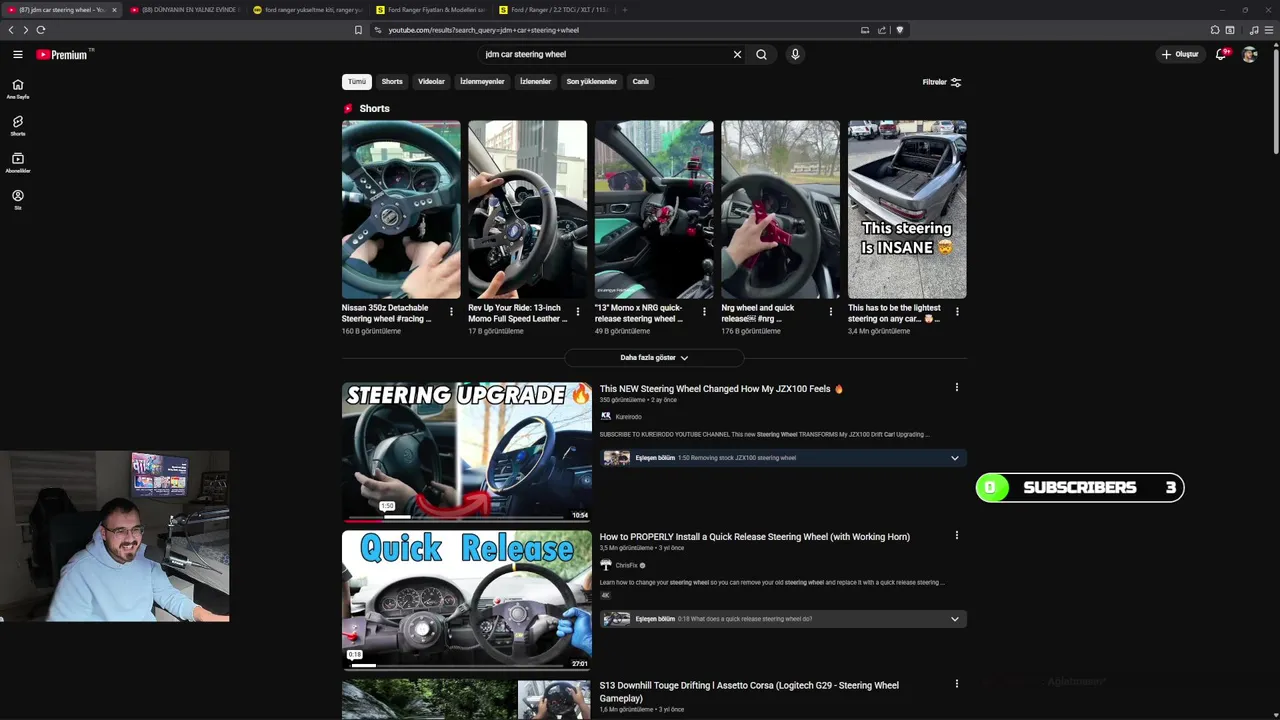Play the Quick Release video thumbnail

[466, 600]
